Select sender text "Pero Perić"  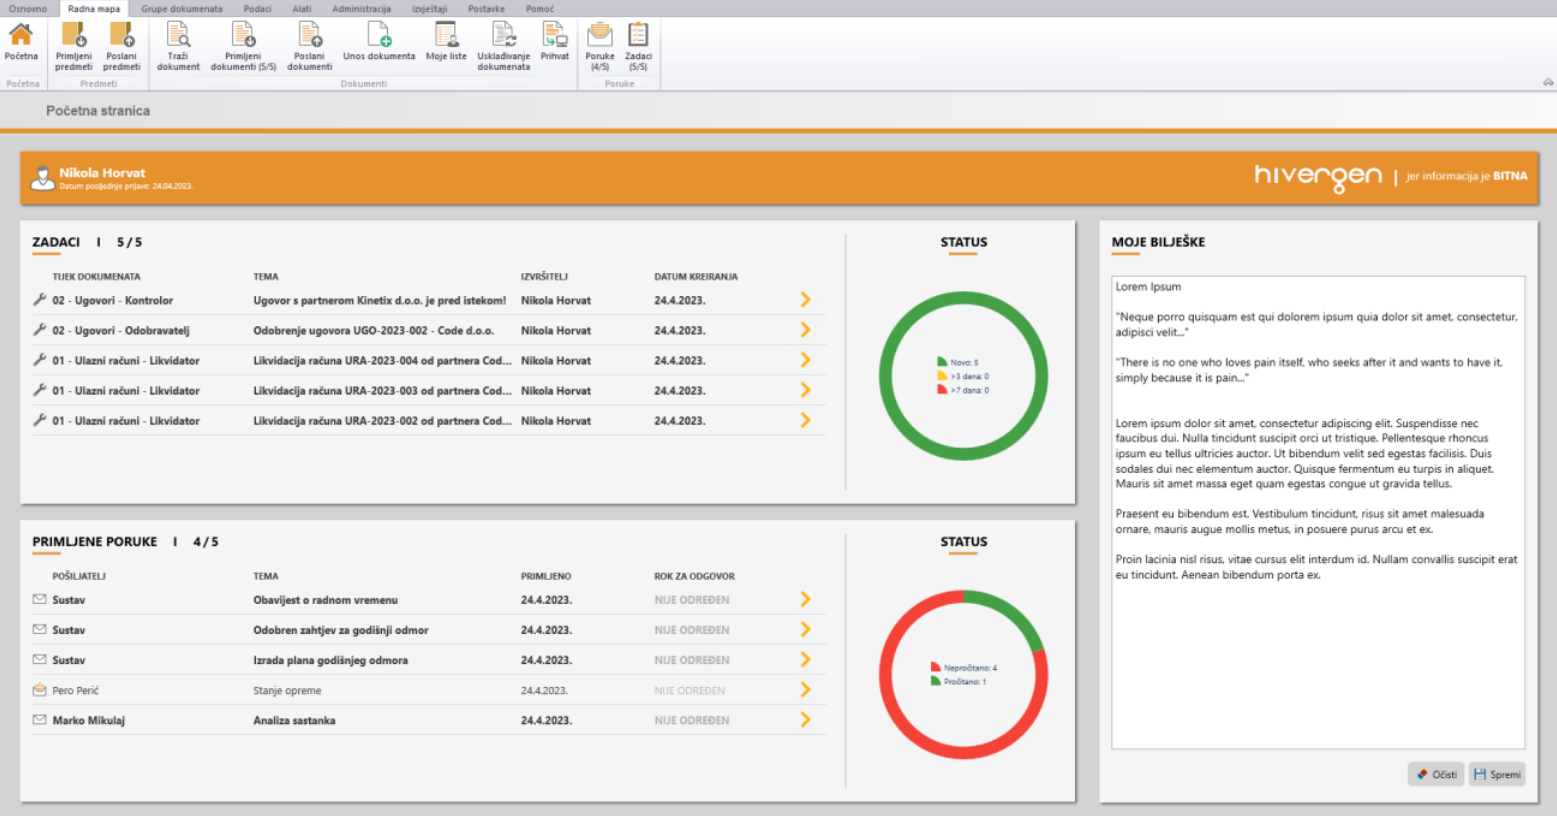[76, 690]
